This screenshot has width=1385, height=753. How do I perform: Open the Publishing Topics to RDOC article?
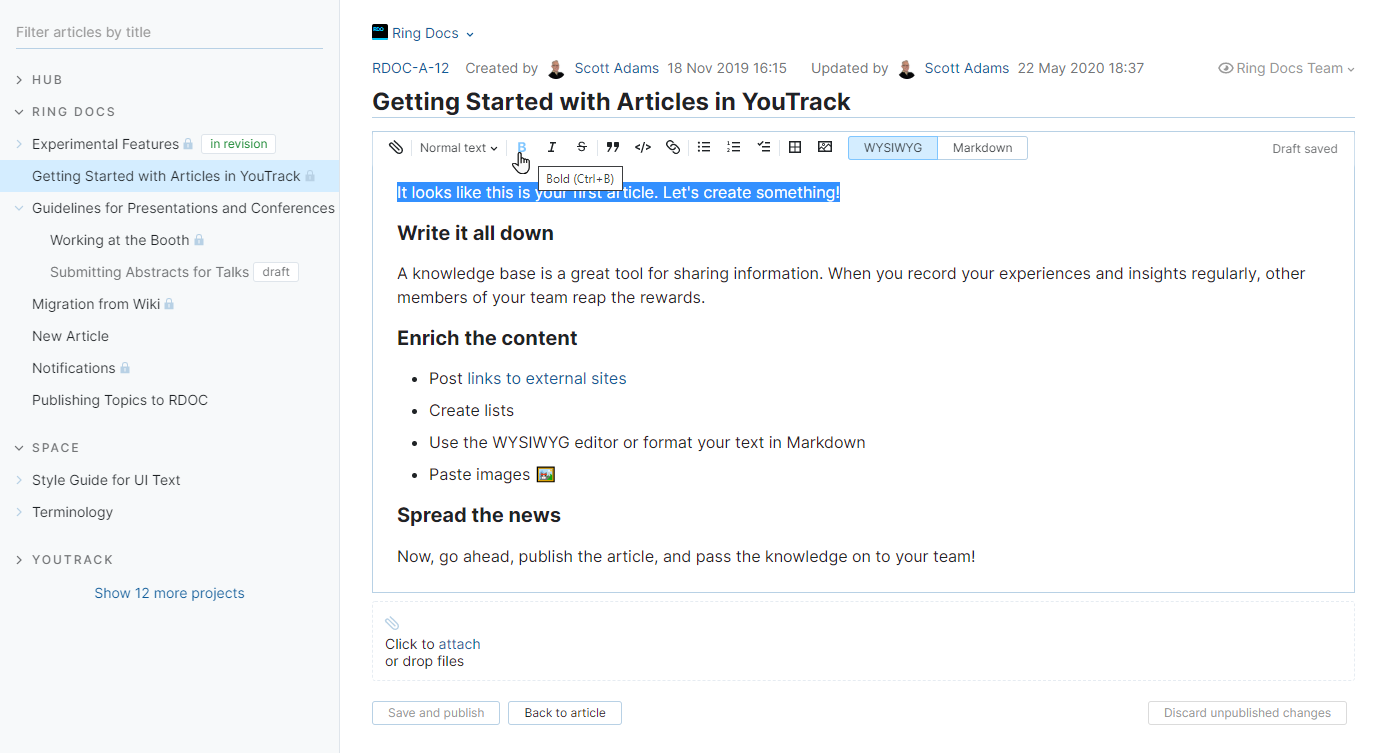120,400
